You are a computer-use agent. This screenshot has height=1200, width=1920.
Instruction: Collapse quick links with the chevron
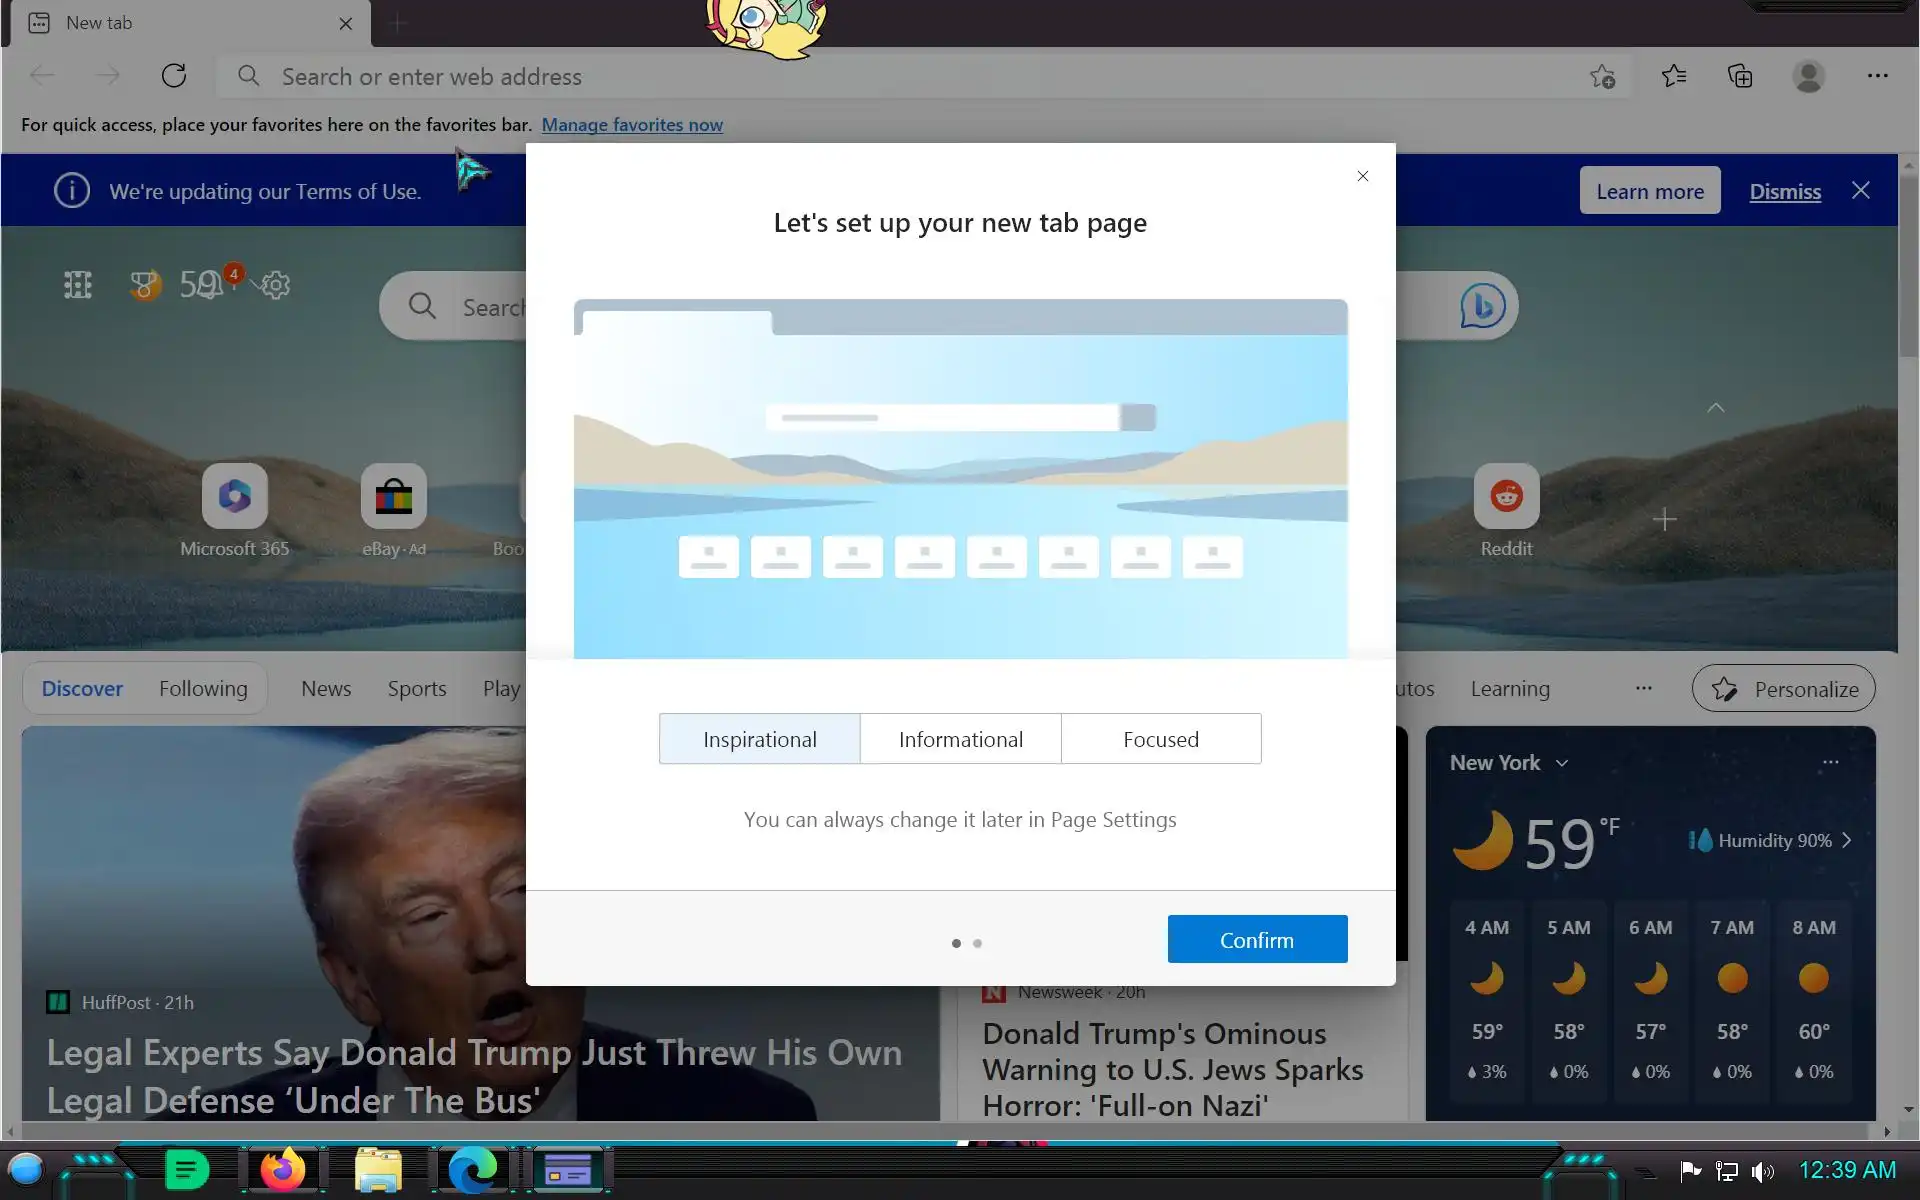click(x=1715, y=408)
